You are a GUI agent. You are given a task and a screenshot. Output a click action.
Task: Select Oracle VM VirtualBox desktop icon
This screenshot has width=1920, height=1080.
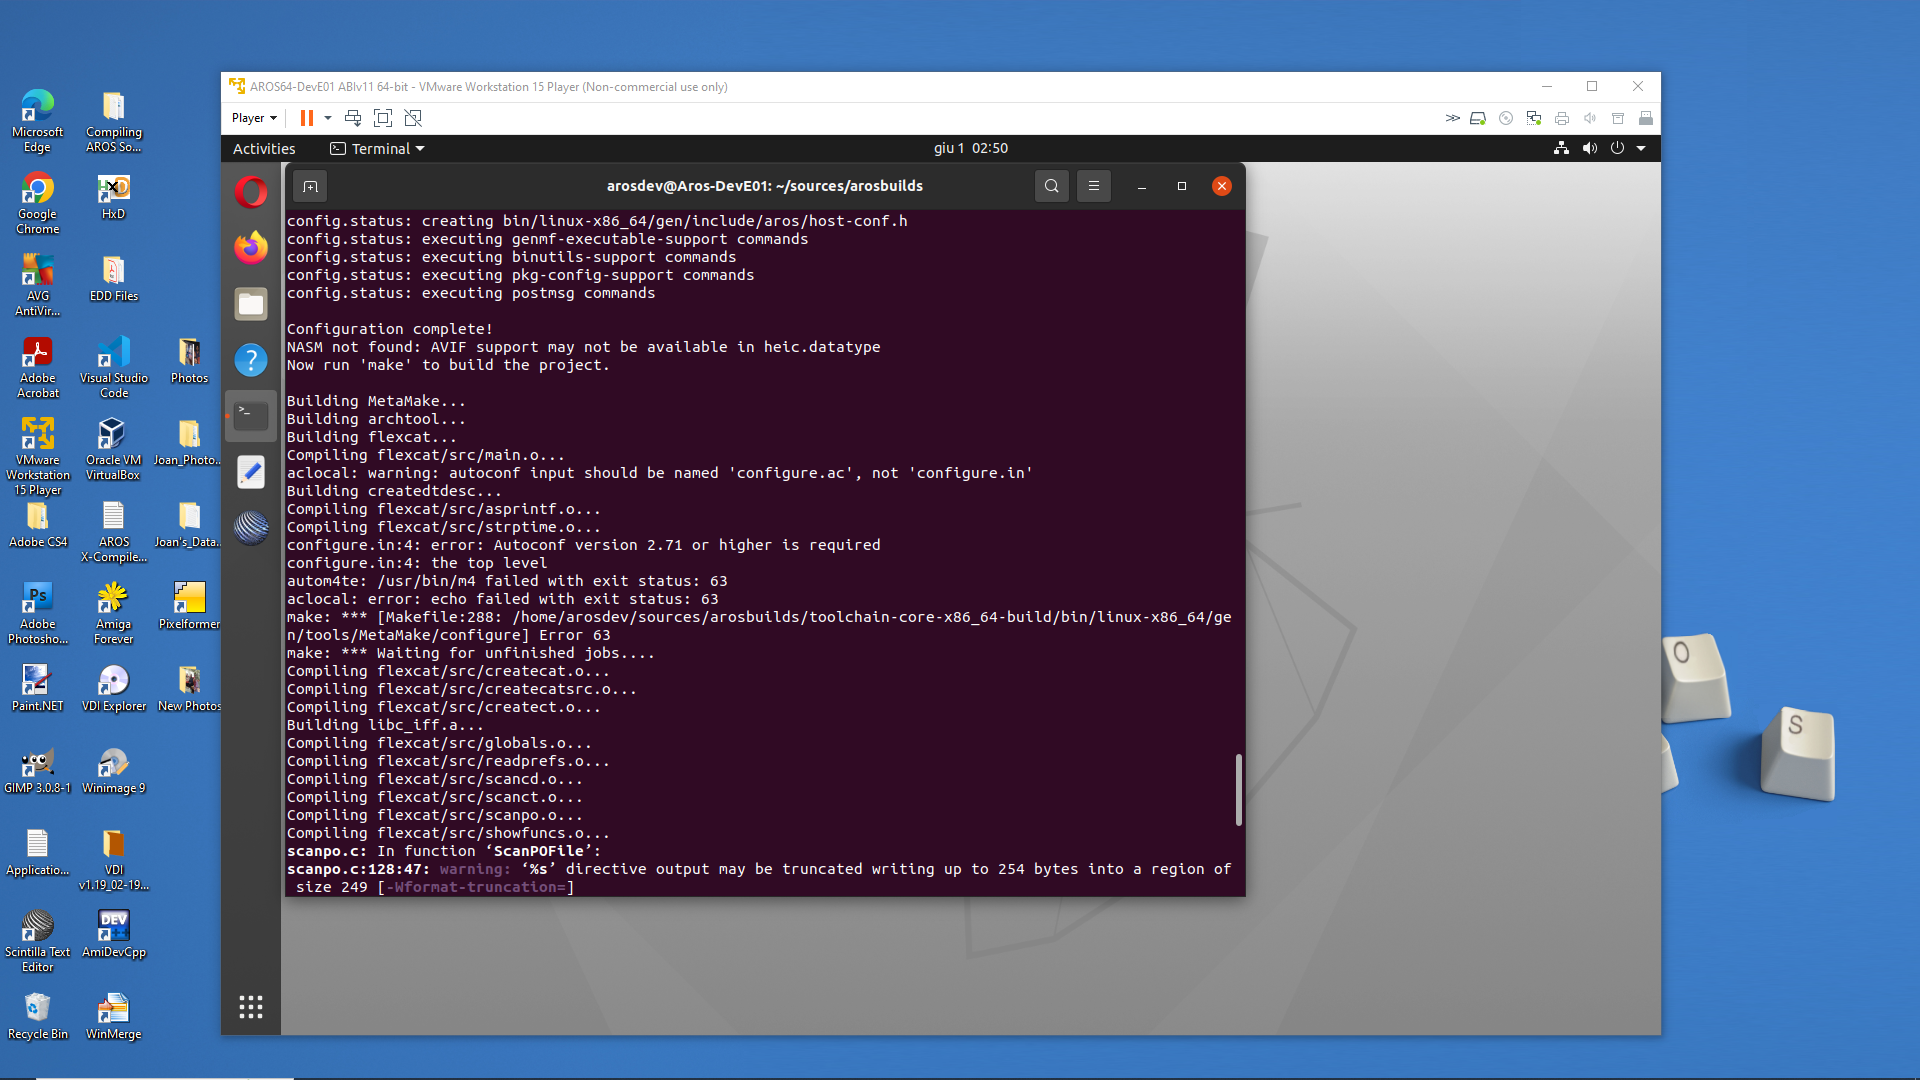pyautogui.click(x=114, y=449)
